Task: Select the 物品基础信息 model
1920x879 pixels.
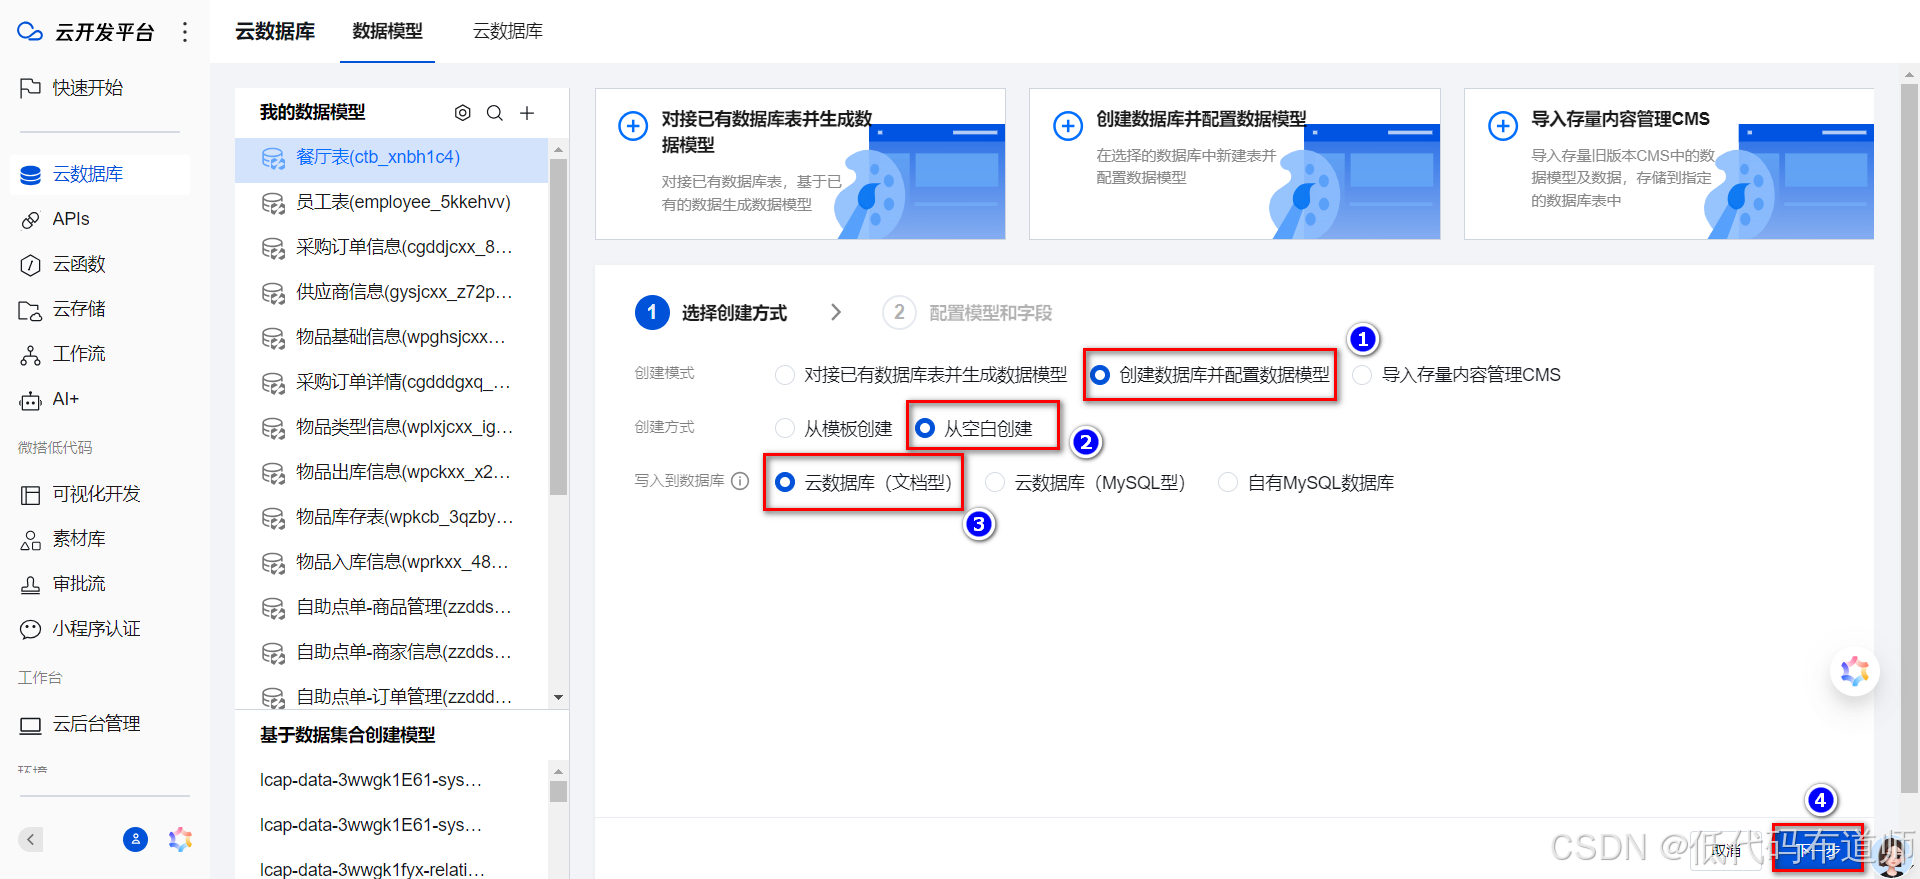Action: pos(391,338)
